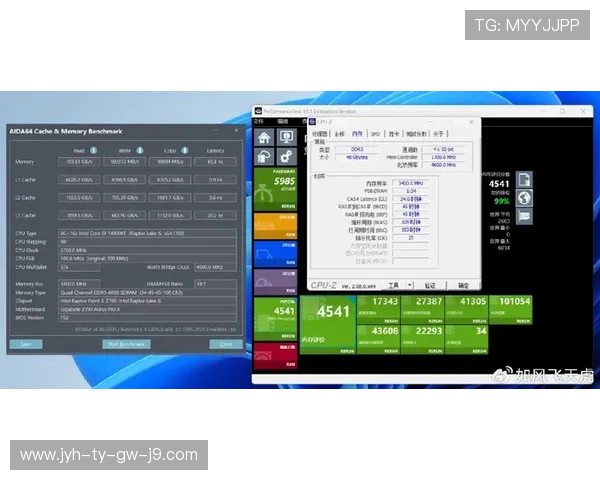Viewport: 600px width, 480px height.
Task: Click the Save button in AIDA64
Action: coord(25,344)
